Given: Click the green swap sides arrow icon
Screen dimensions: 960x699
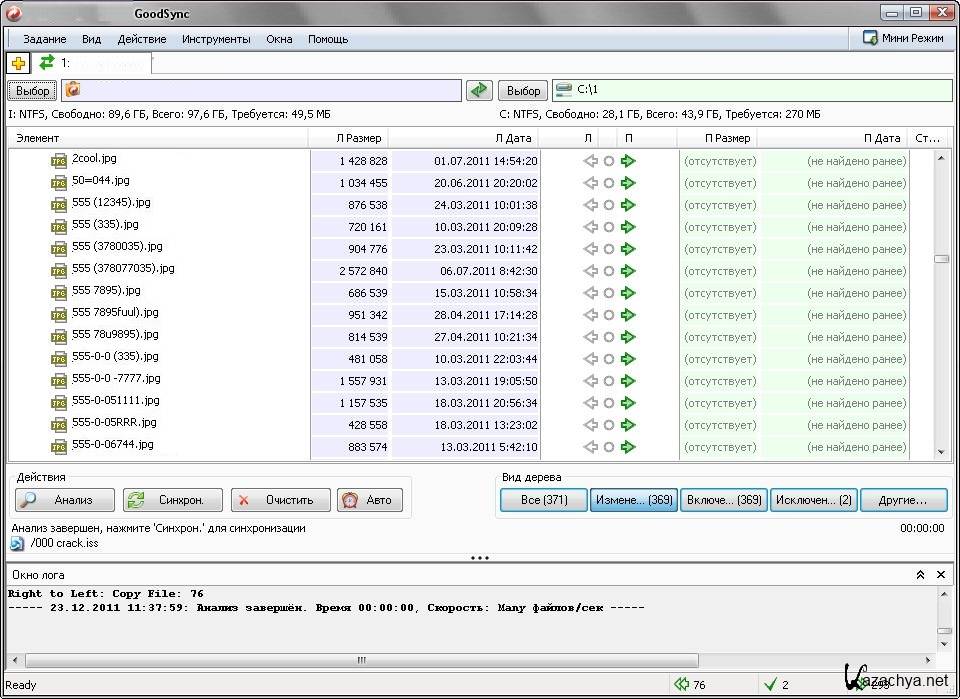Looking at the screenshot, I should (479, 90).
